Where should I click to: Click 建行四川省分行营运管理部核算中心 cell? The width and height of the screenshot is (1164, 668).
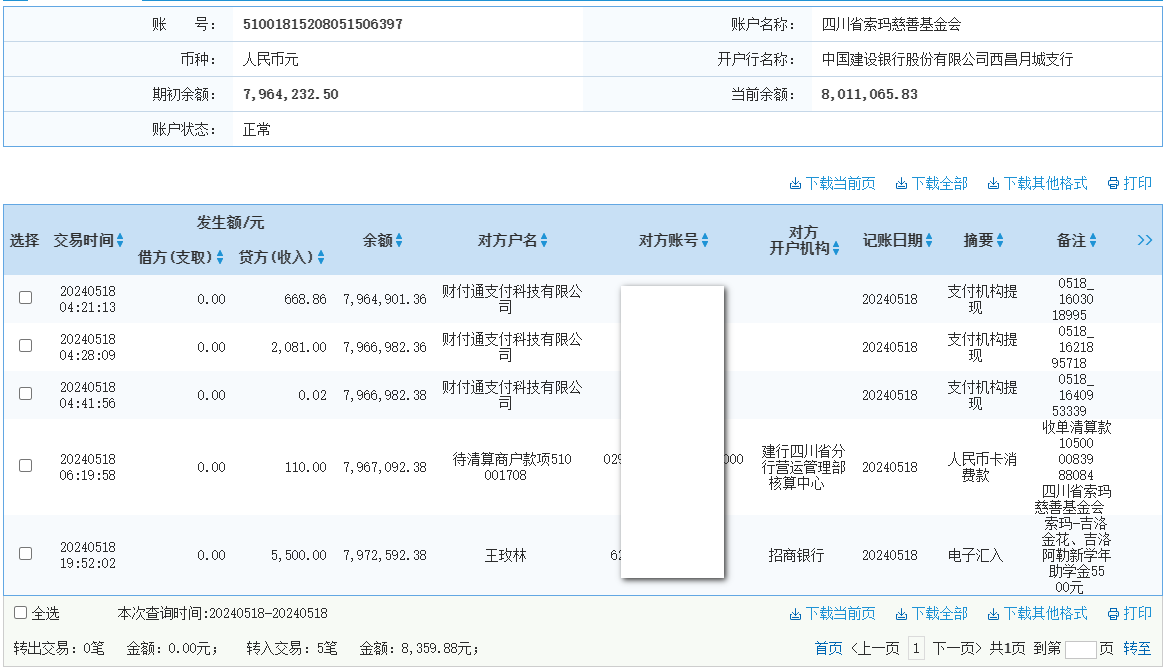tap(803, 467)
